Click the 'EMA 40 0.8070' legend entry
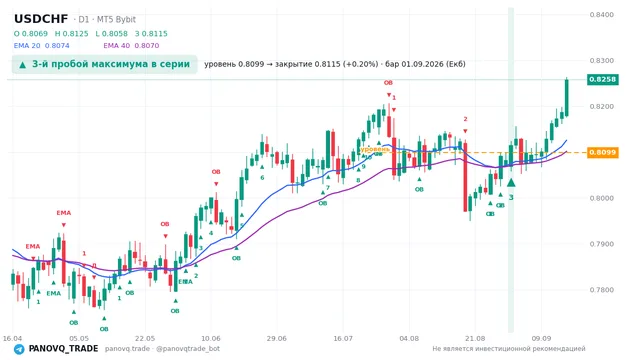This screenshot has height=360, width=640. [131, 46]
